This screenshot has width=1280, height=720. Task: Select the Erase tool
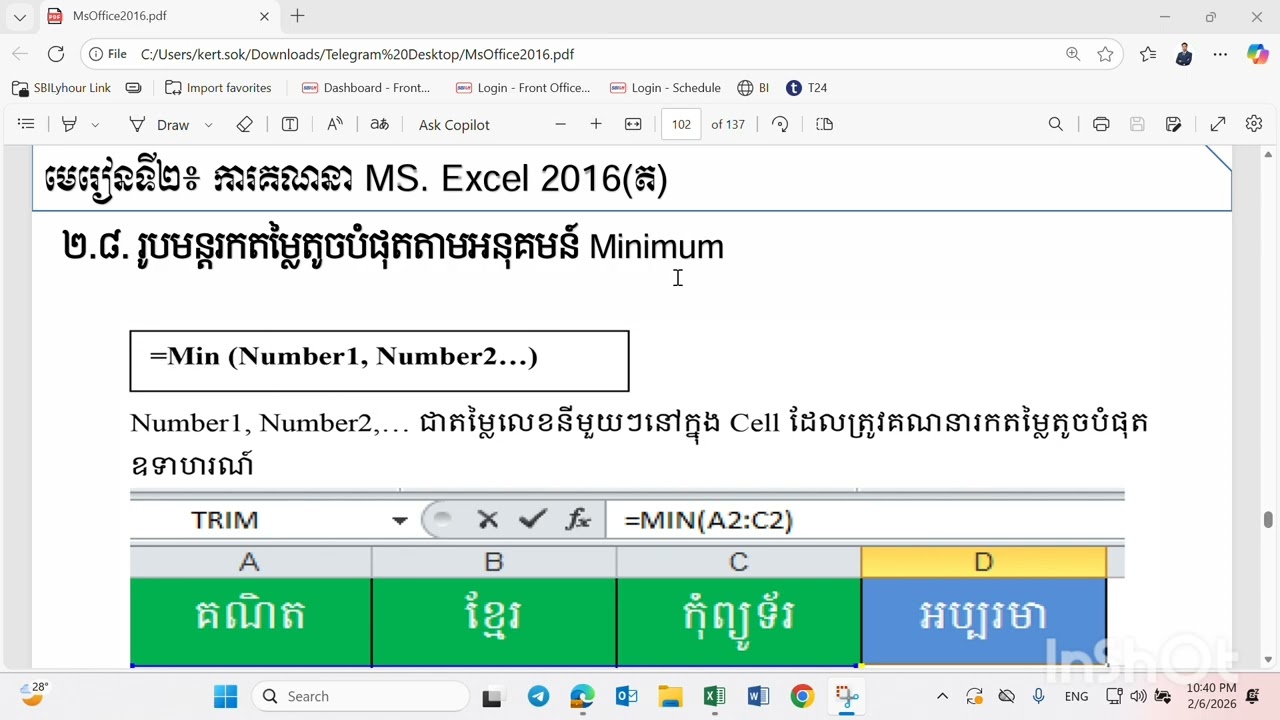(244, 124)
